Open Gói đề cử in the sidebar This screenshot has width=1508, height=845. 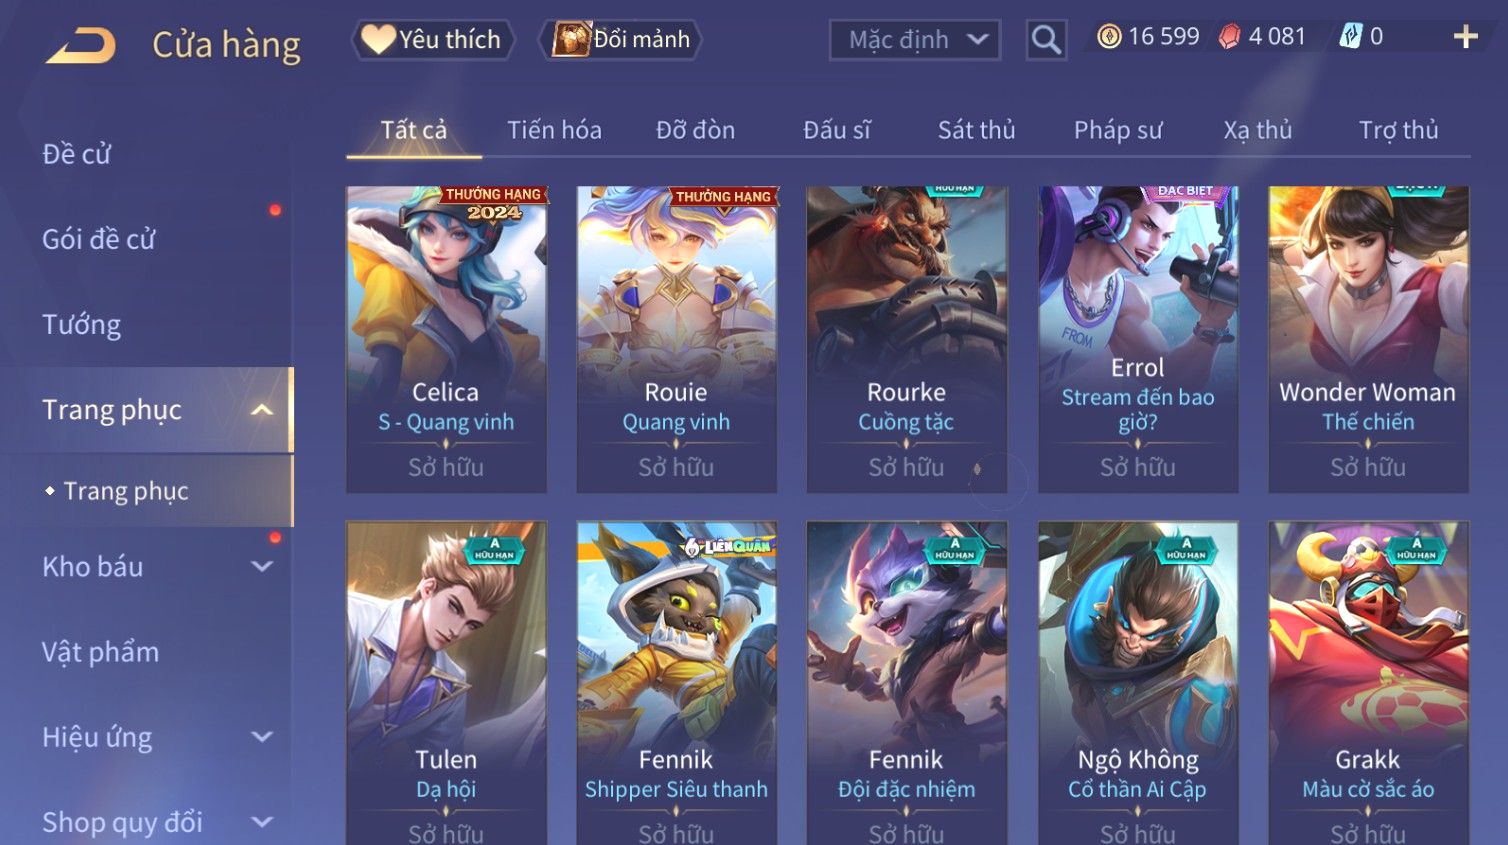click(x=99, y=239)
